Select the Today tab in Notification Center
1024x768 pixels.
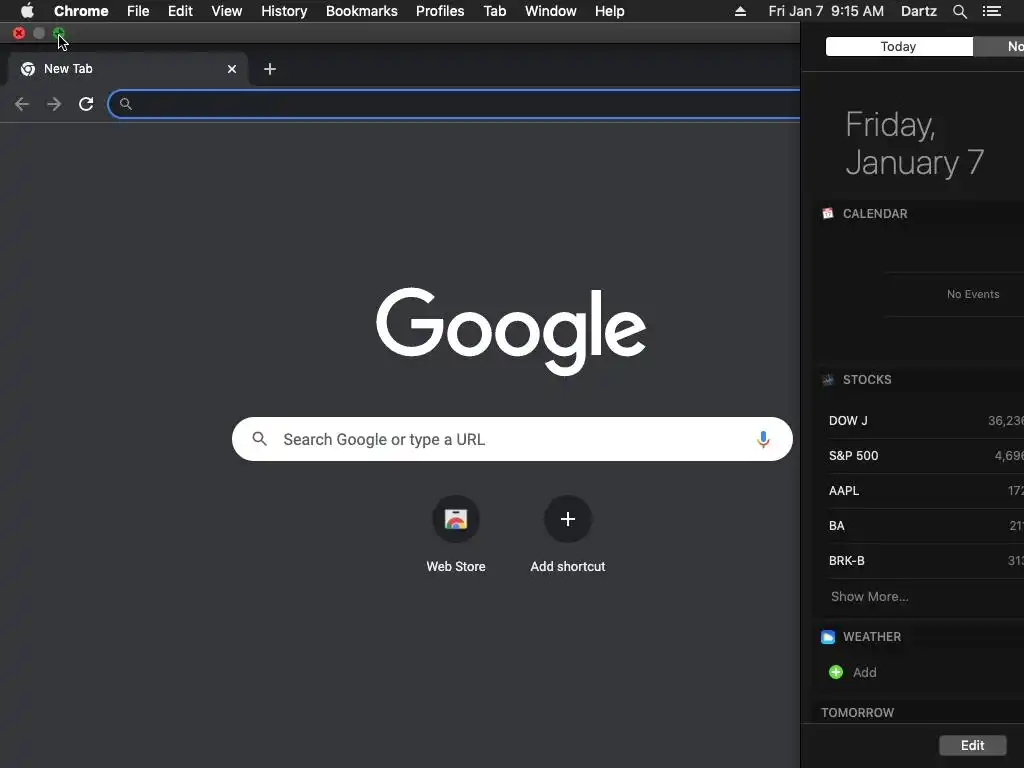click(899, 46)
